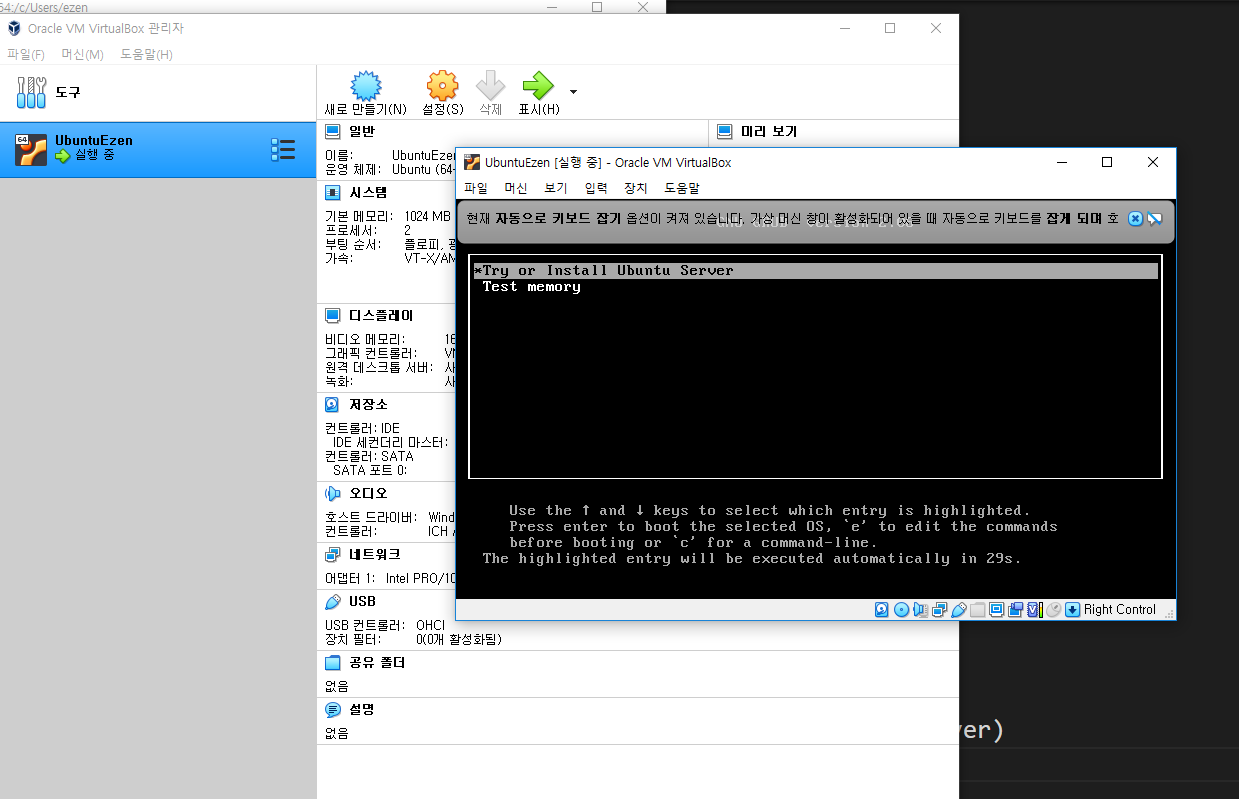The image size is (1239, 799).
Task: Click the 'USB 컨트롤러: OHCI' text
Action: pos(385,625)
